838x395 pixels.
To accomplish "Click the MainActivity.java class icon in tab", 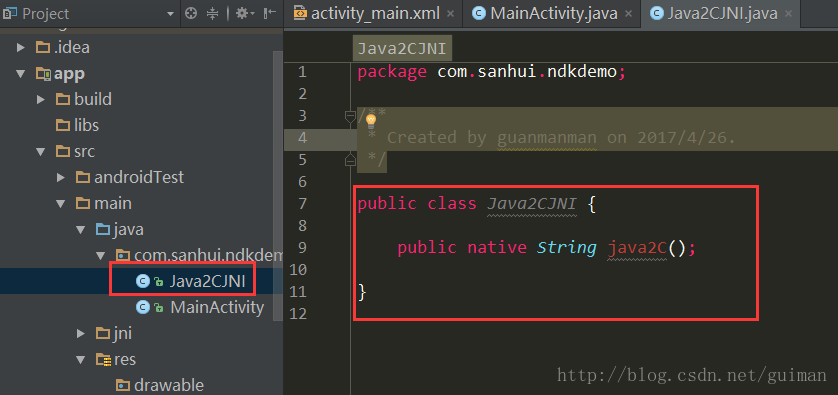I will click(x=480, y=13).
